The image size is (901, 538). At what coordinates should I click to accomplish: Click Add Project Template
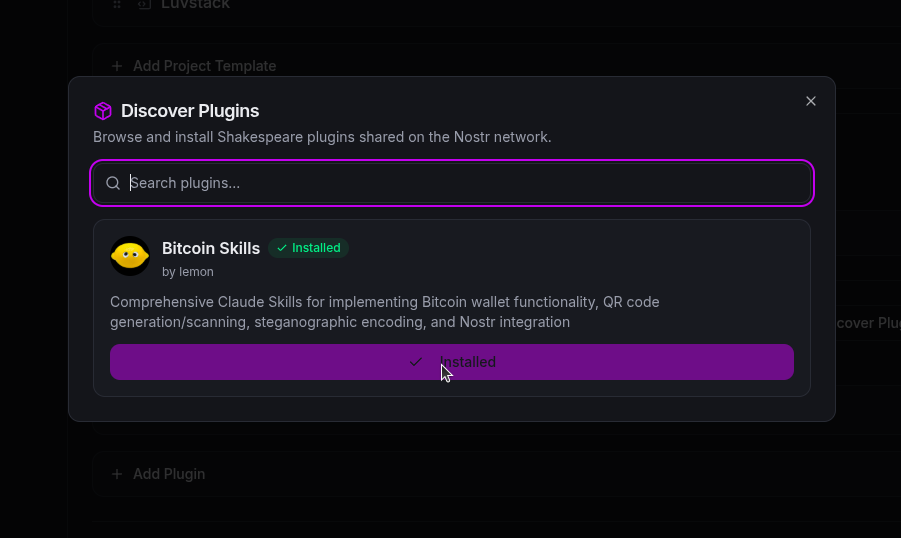pos(204,66)
